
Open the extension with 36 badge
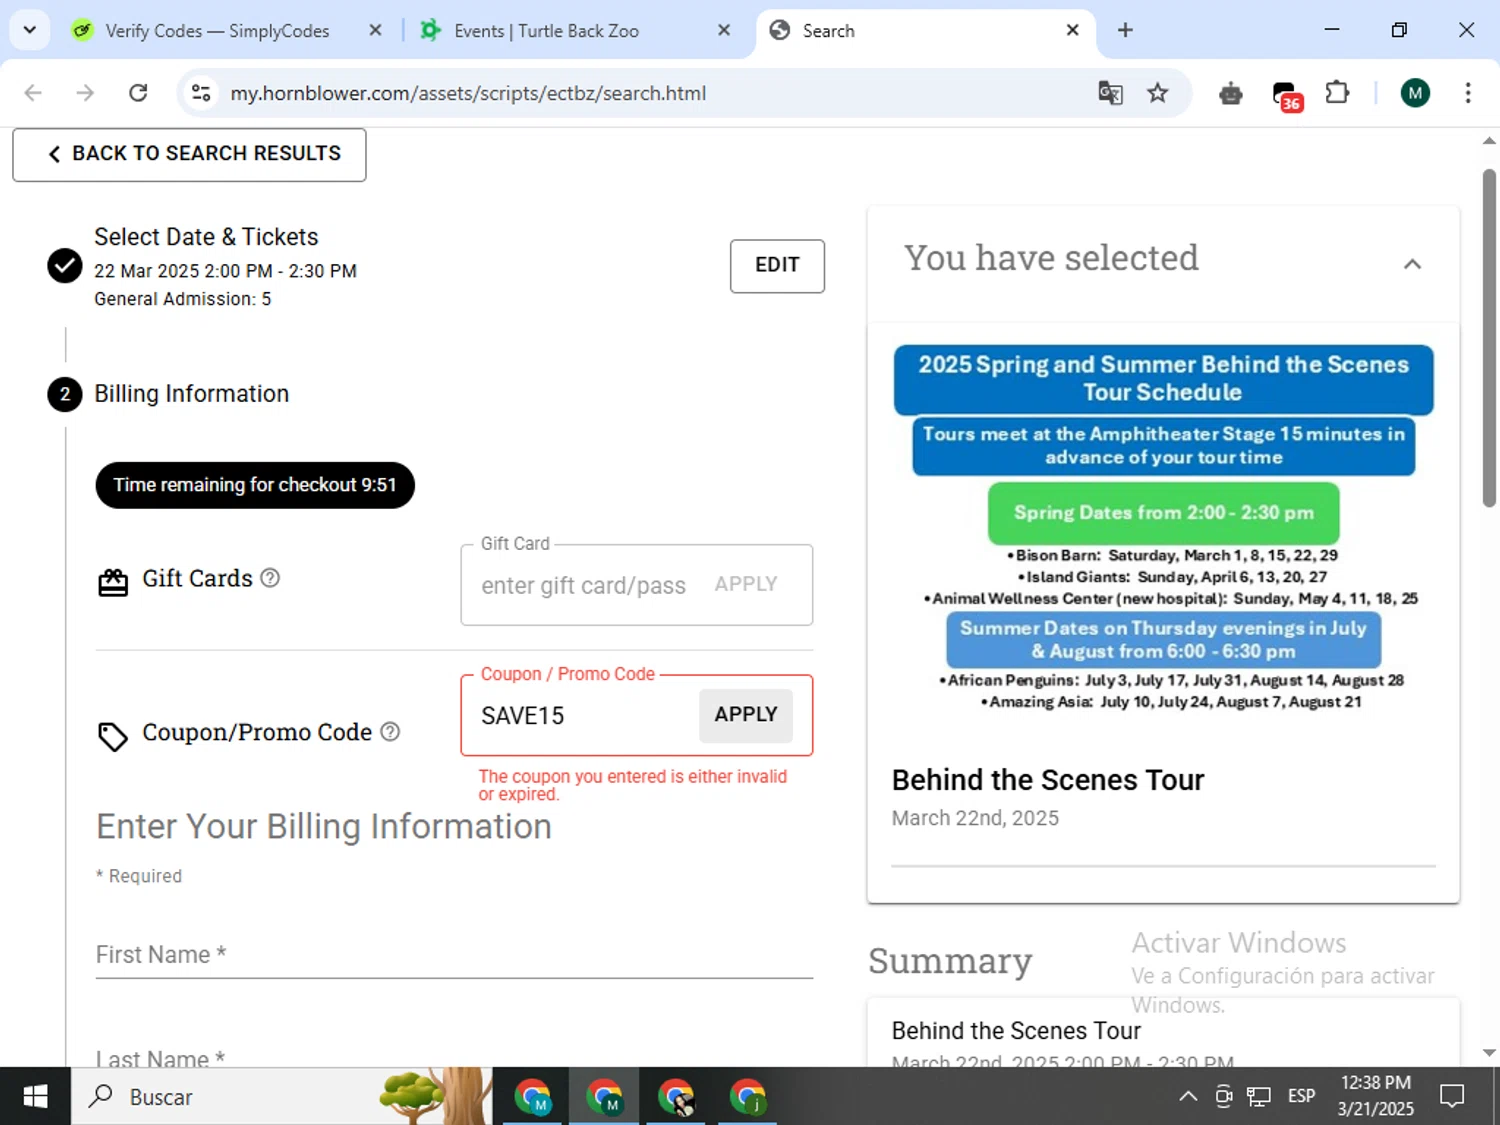(x=1286, y=95)
